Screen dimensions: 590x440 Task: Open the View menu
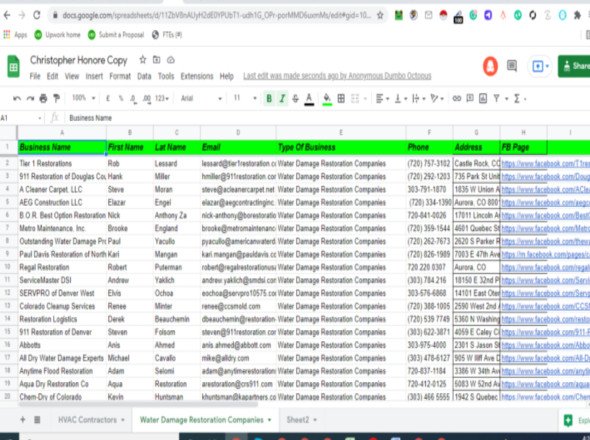click(x=71, y=76)
